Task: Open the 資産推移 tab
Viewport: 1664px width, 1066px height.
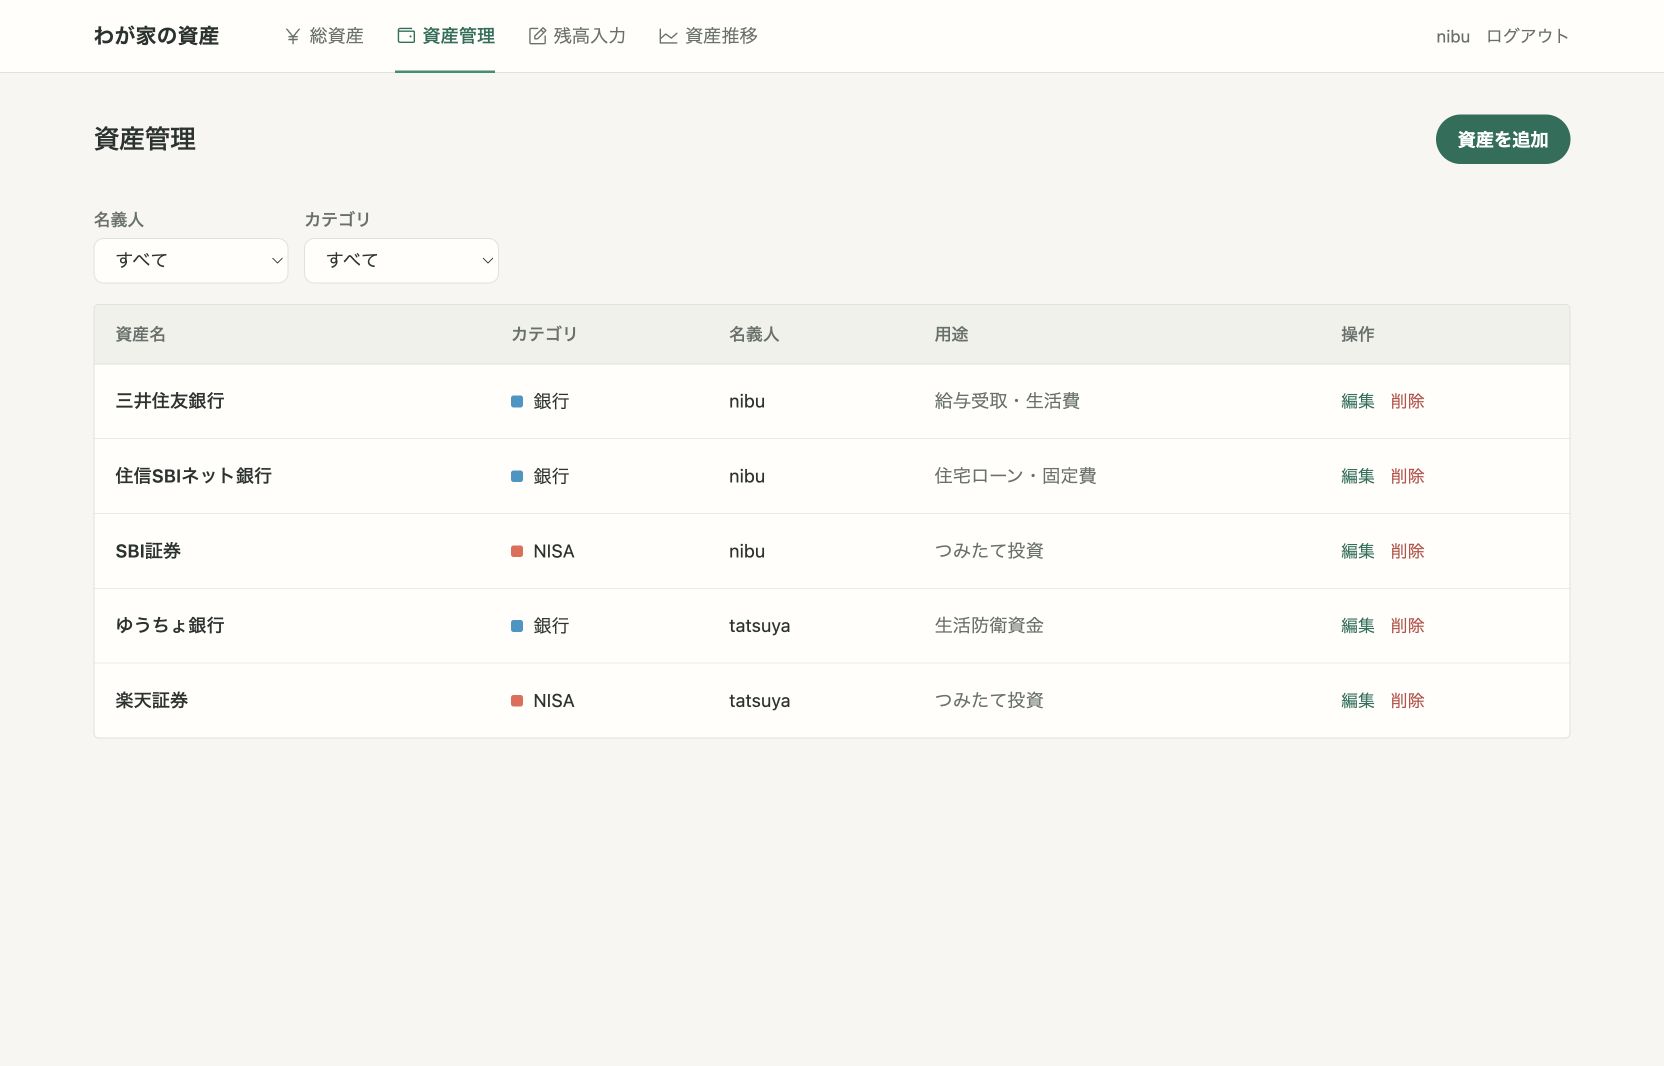Action: tap(708, 36)
